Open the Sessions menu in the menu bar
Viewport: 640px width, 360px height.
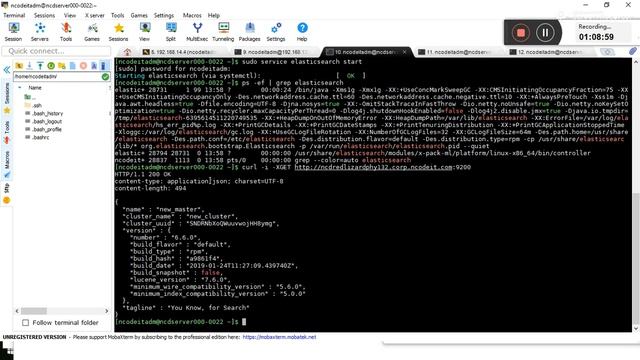coord(44,16)
